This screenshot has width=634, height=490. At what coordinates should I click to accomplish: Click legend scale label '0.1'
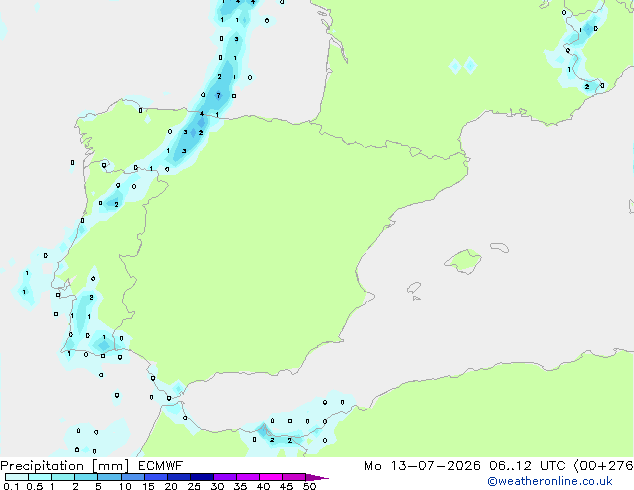11,486
